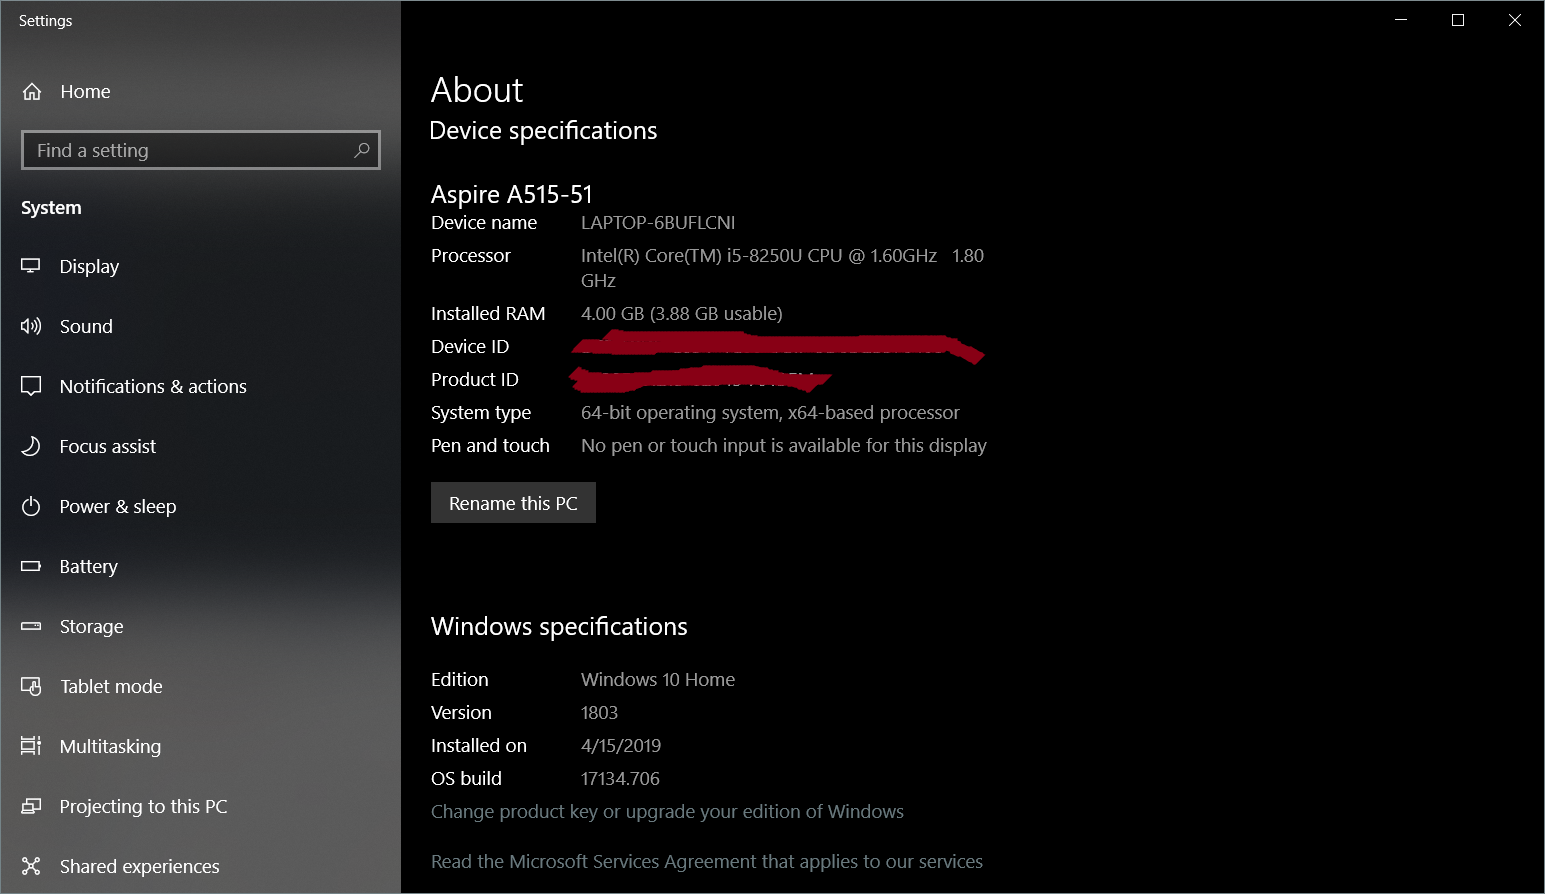
Task: Click the Focus assist moon icon
Action: click(31, 446)
